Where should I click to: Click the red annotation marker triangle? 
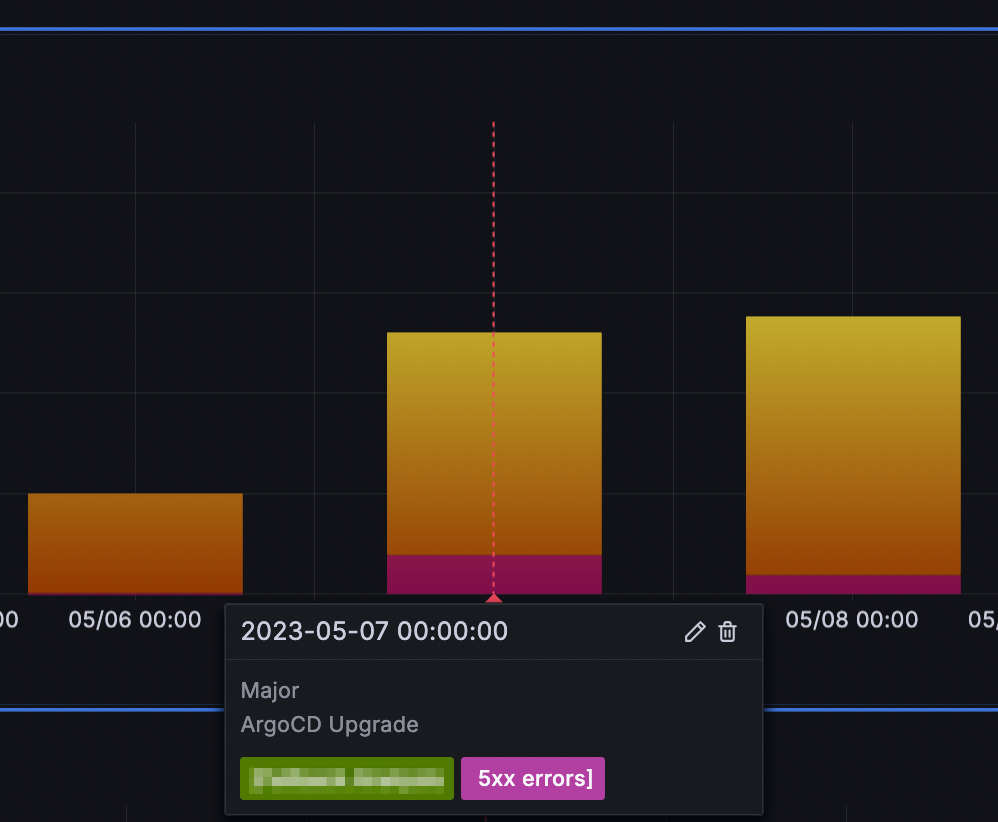[x=494, y=598]
